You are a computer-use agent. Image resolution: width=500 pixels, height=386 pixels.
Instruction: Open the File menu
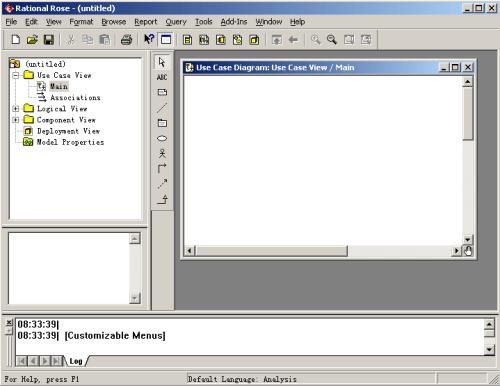(11, 22)
